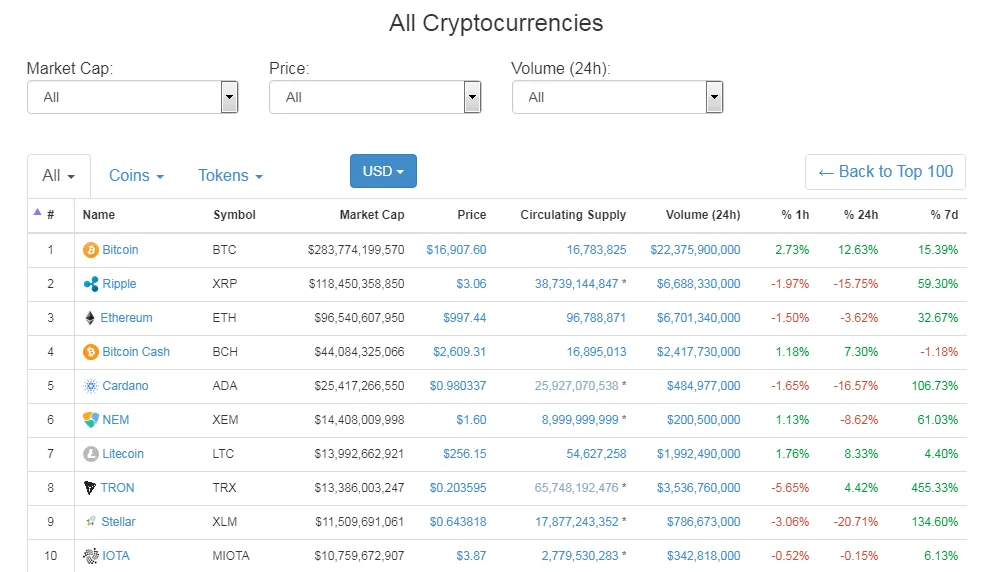Viewport: 989px width, 572px height.
Task: Click the IOTA logo icon
Action: click(91, 556)
